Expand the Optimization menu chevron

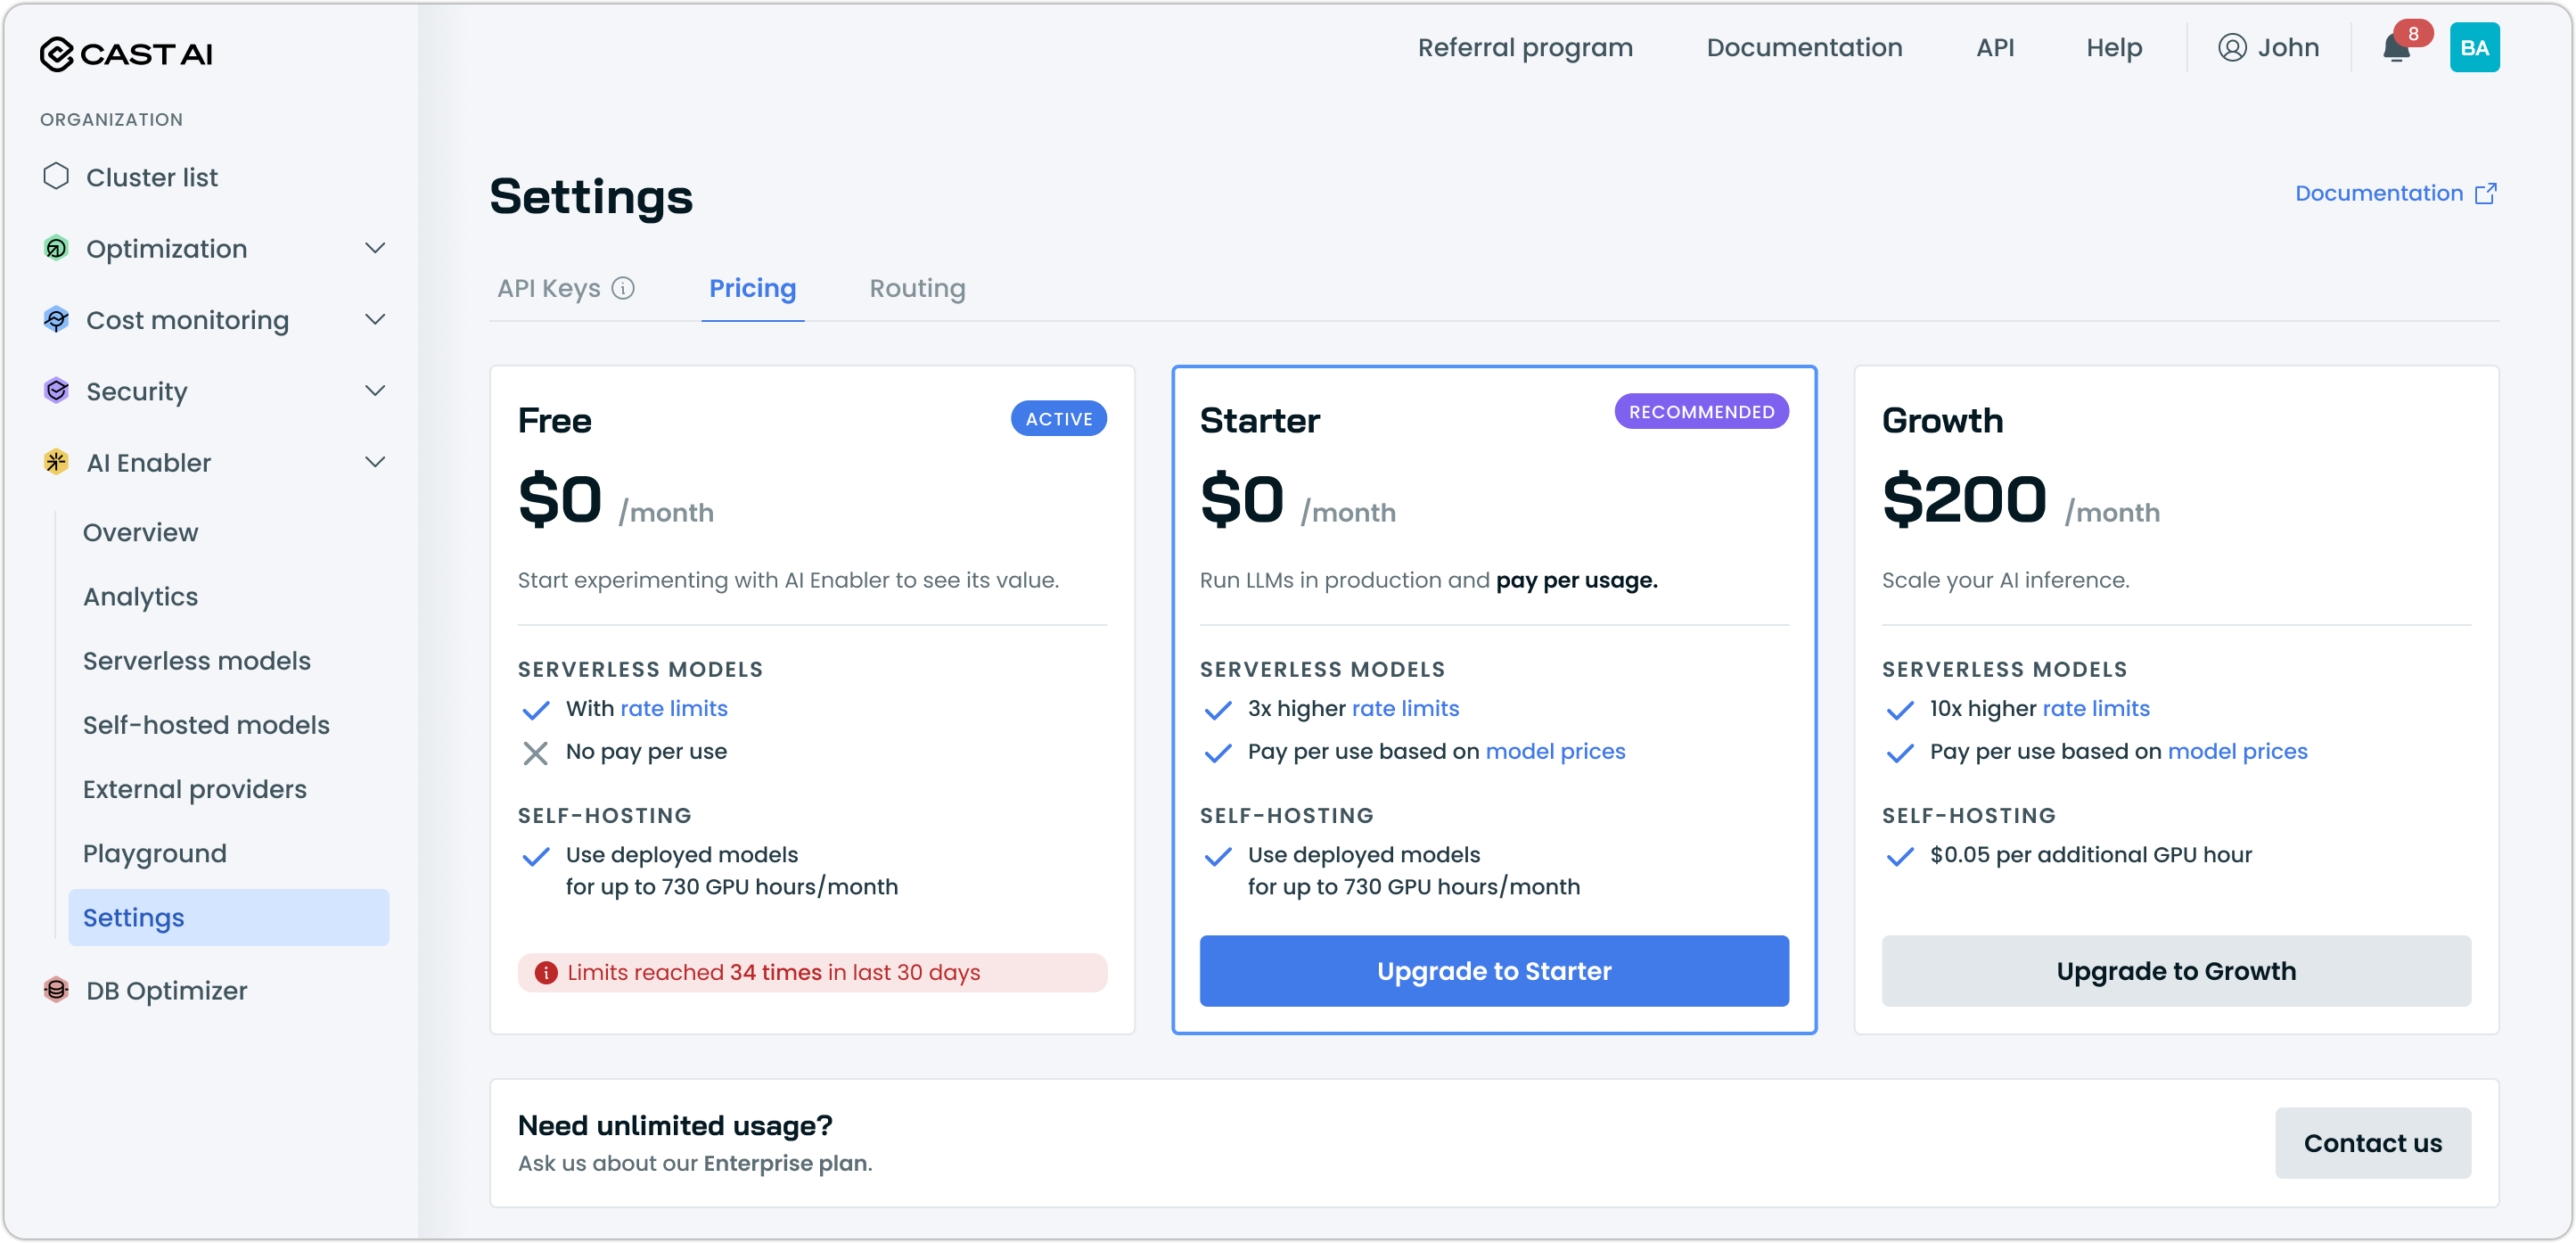[x=375, y=248]
